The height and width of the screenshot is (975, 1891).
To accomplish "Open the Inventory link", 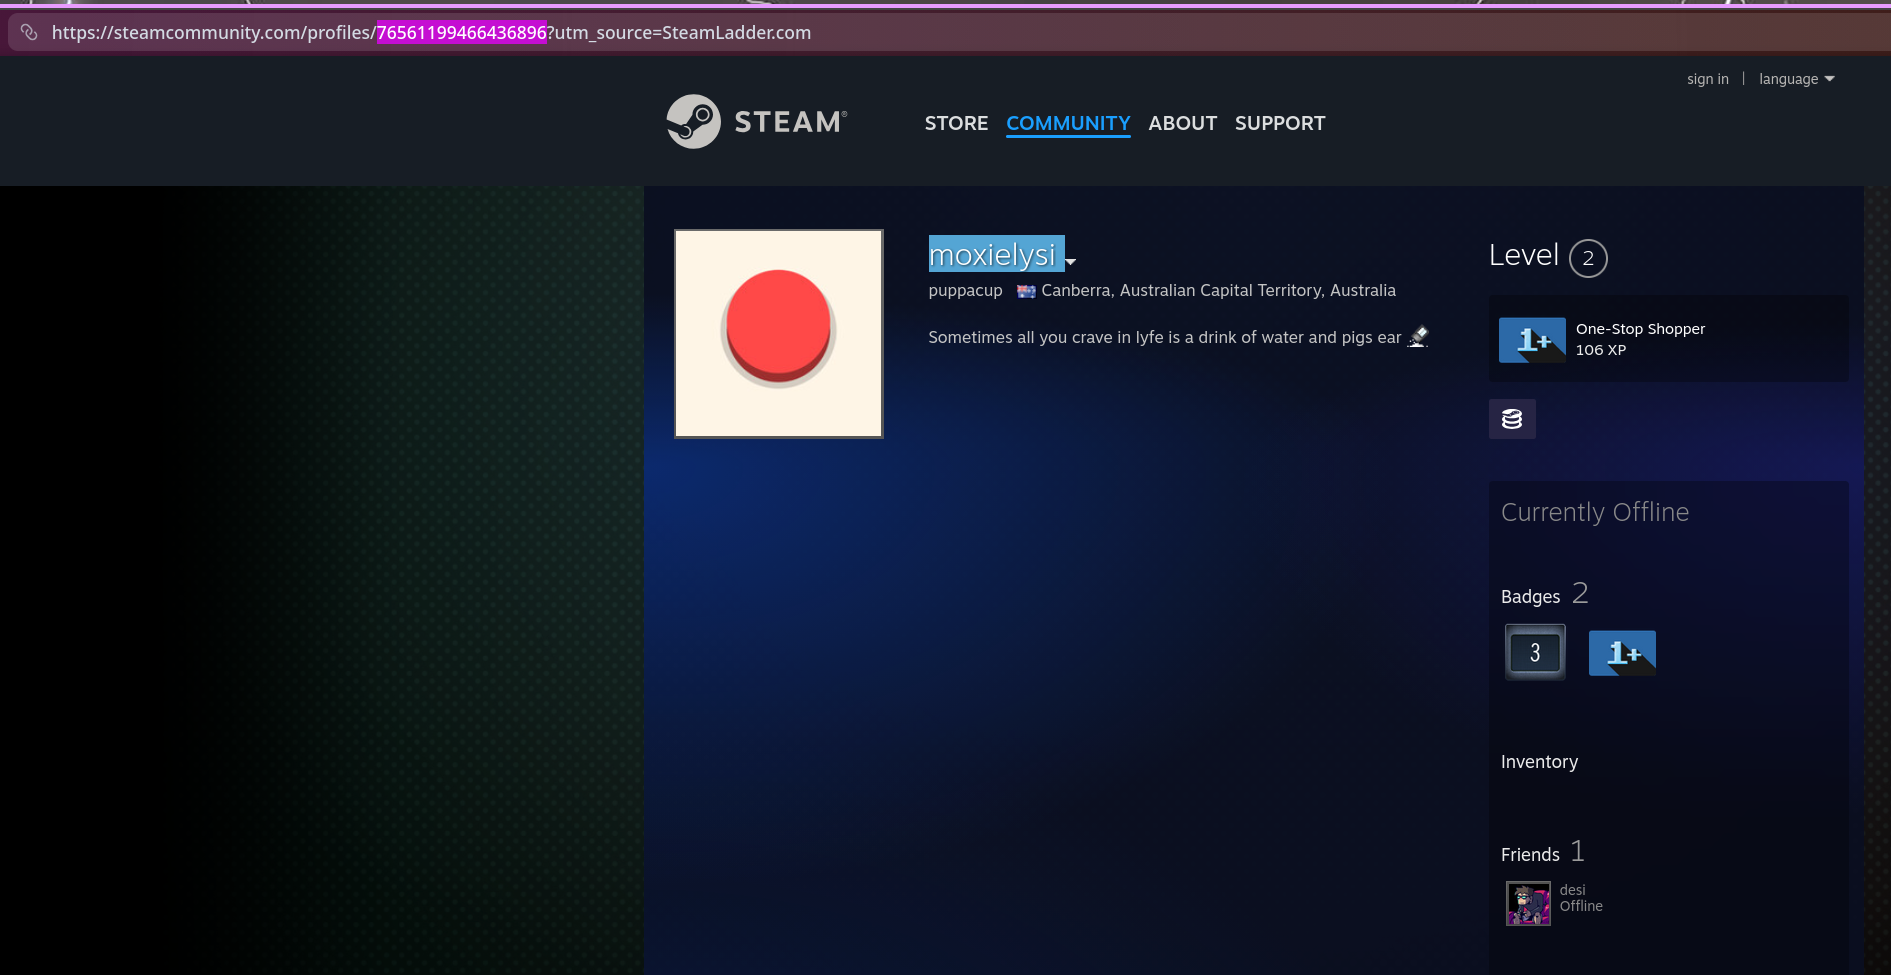I will coord(1539,762).
